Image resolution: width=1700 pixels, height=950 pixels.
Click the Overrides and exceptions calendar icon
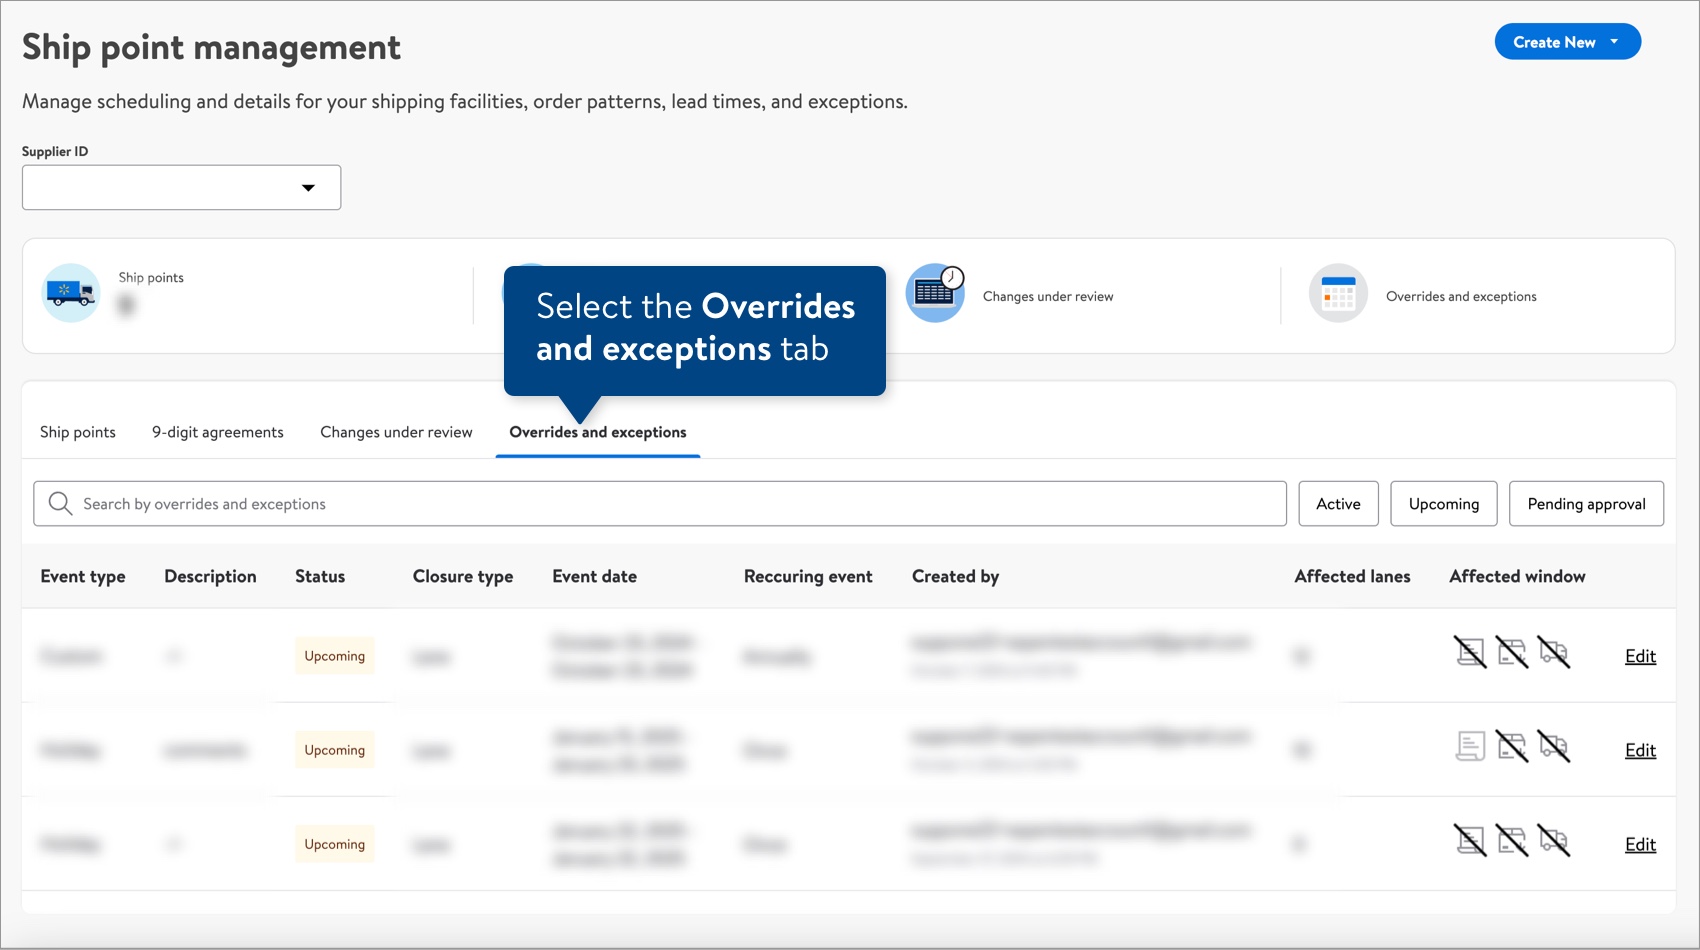point(1338,294)
